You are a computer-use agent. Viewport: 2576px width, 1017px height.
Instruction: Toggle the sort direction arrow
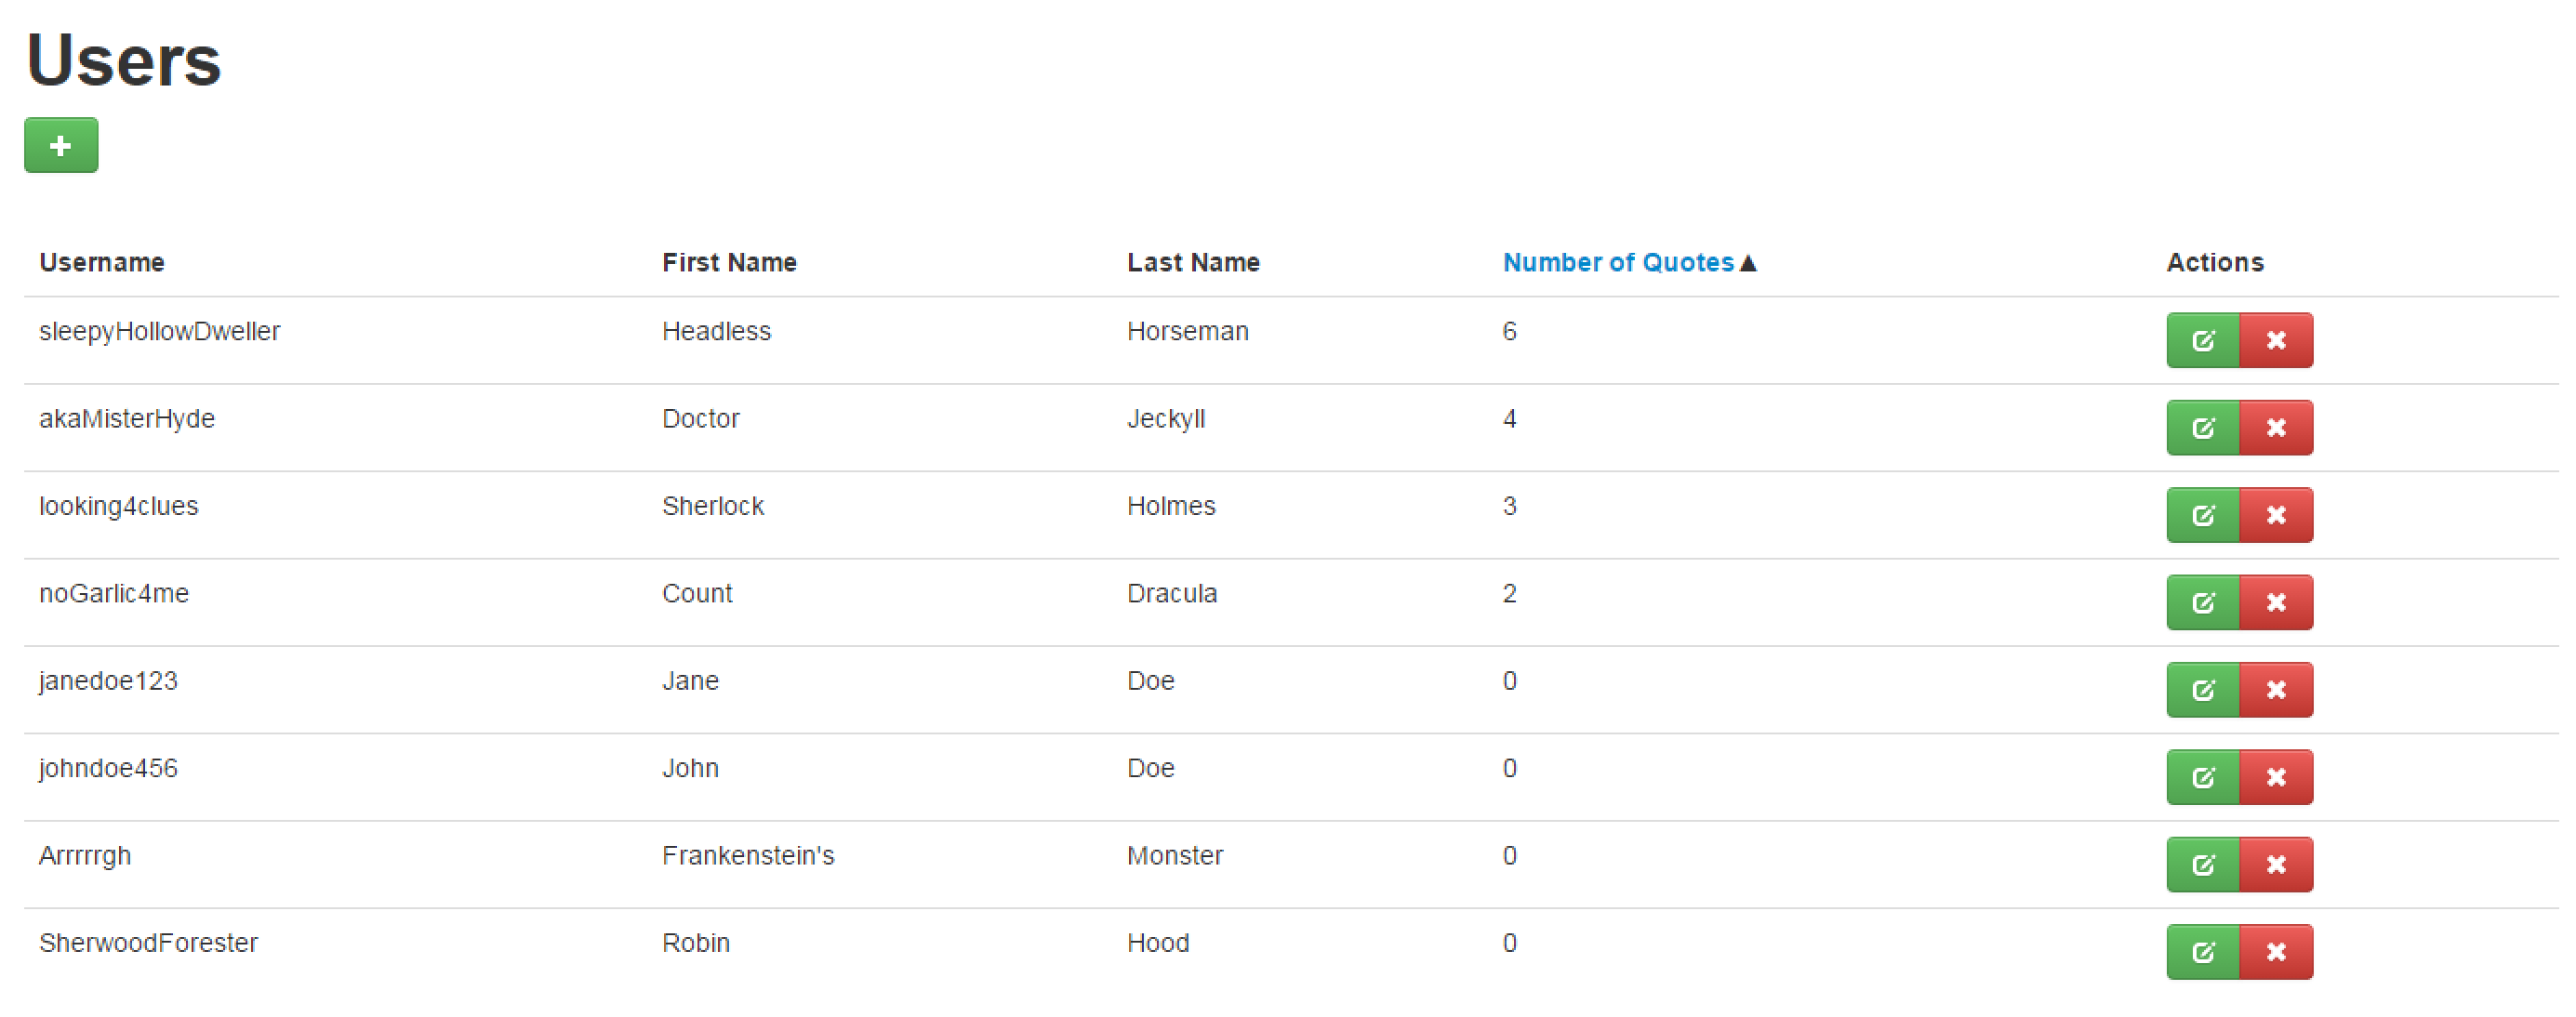1748,263
